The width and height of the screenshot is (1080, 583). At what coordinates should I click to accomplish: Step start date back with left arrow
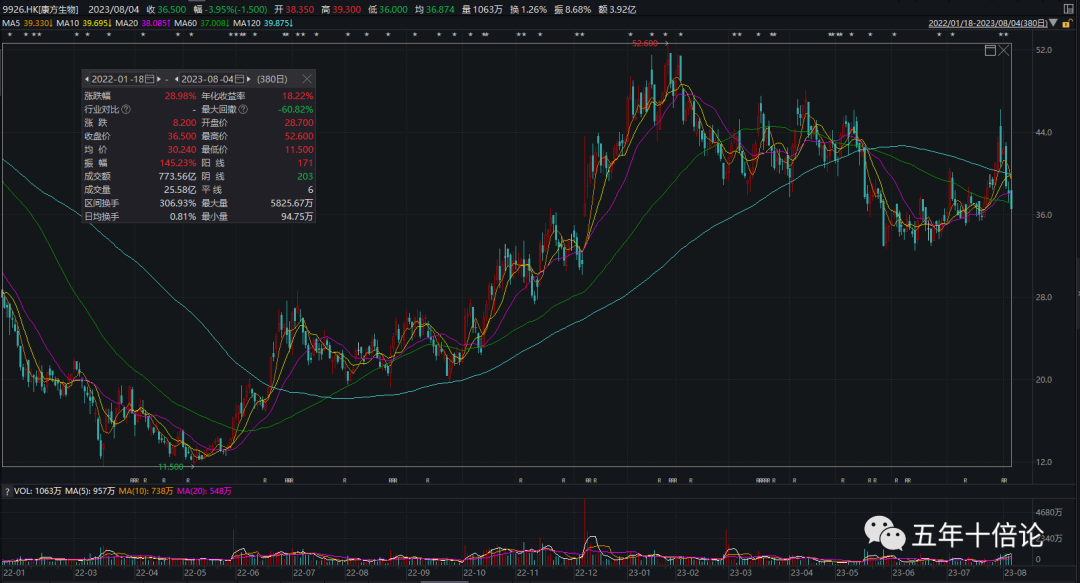click(x=87, y=79)
